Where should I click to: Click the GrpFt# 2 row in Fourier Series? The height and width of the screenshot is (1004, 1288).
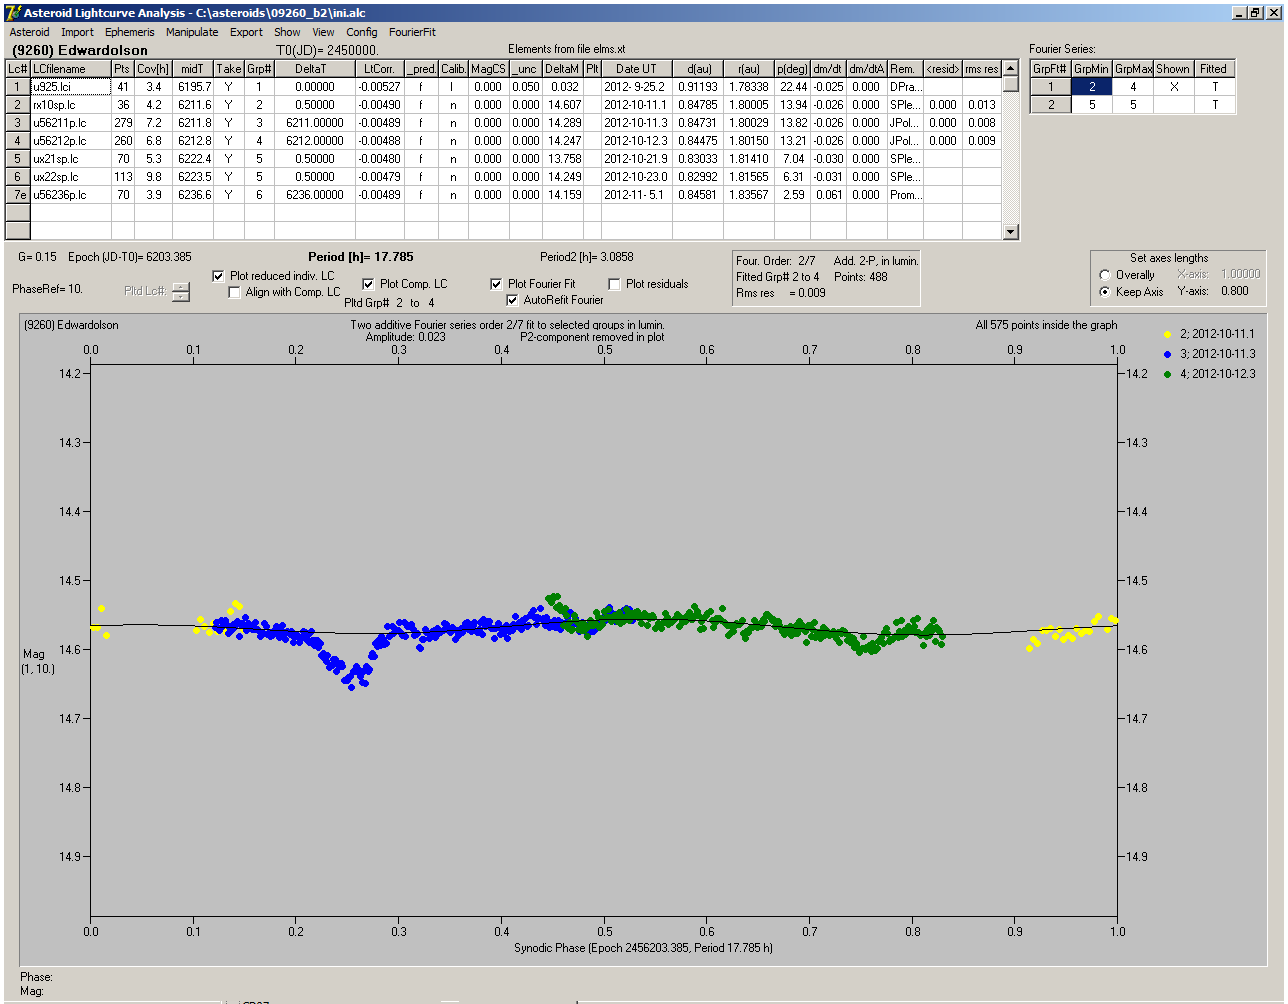[1050, 105]
